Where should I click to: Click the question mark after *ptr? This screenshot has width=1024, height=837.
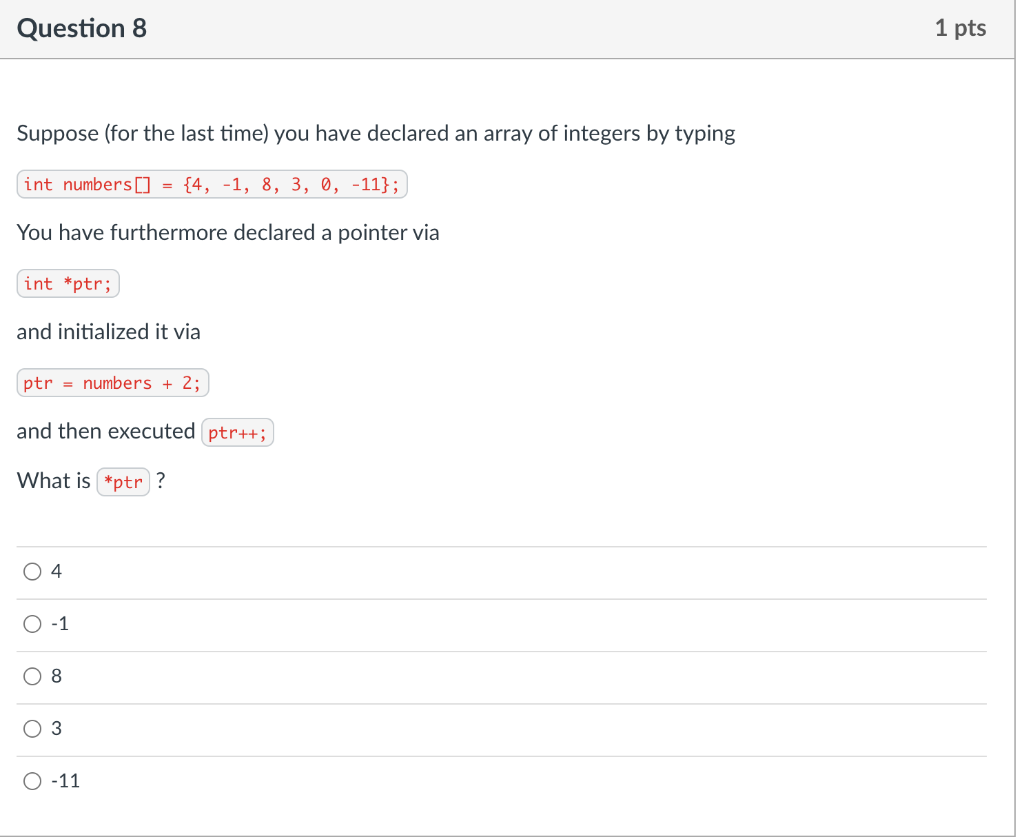(161, 481)
